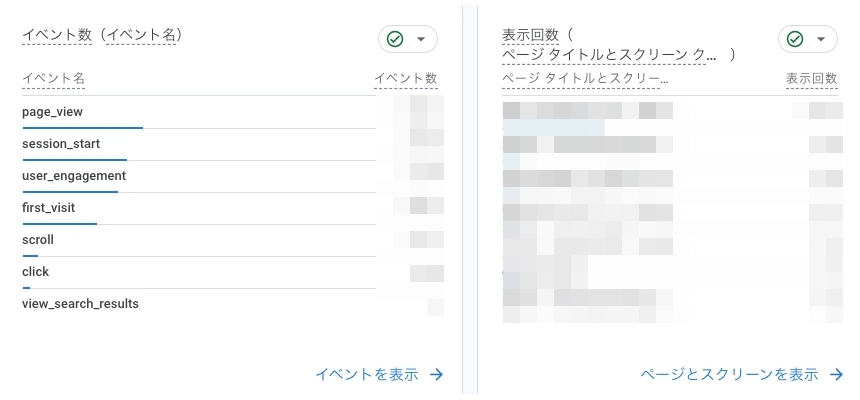
Task: Click イベント数 column header
Action: click(406, 79)
